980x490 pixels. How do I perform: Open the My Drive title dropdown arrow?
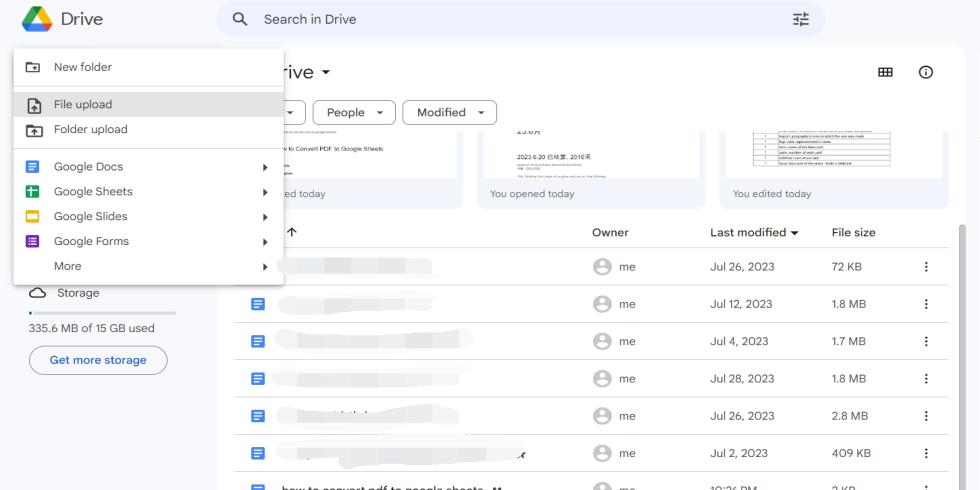pyautogui.click(x=326, y=72)
